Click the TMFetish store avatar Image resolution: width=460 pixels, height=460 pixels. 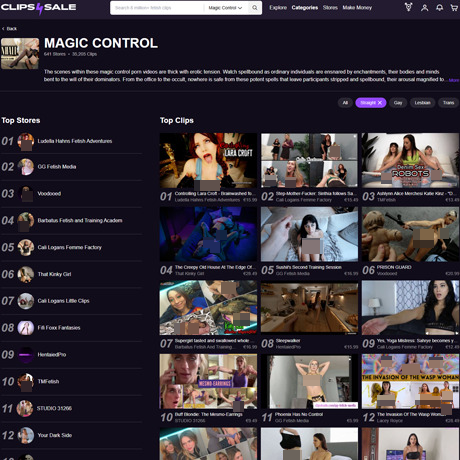pos(26,382)
